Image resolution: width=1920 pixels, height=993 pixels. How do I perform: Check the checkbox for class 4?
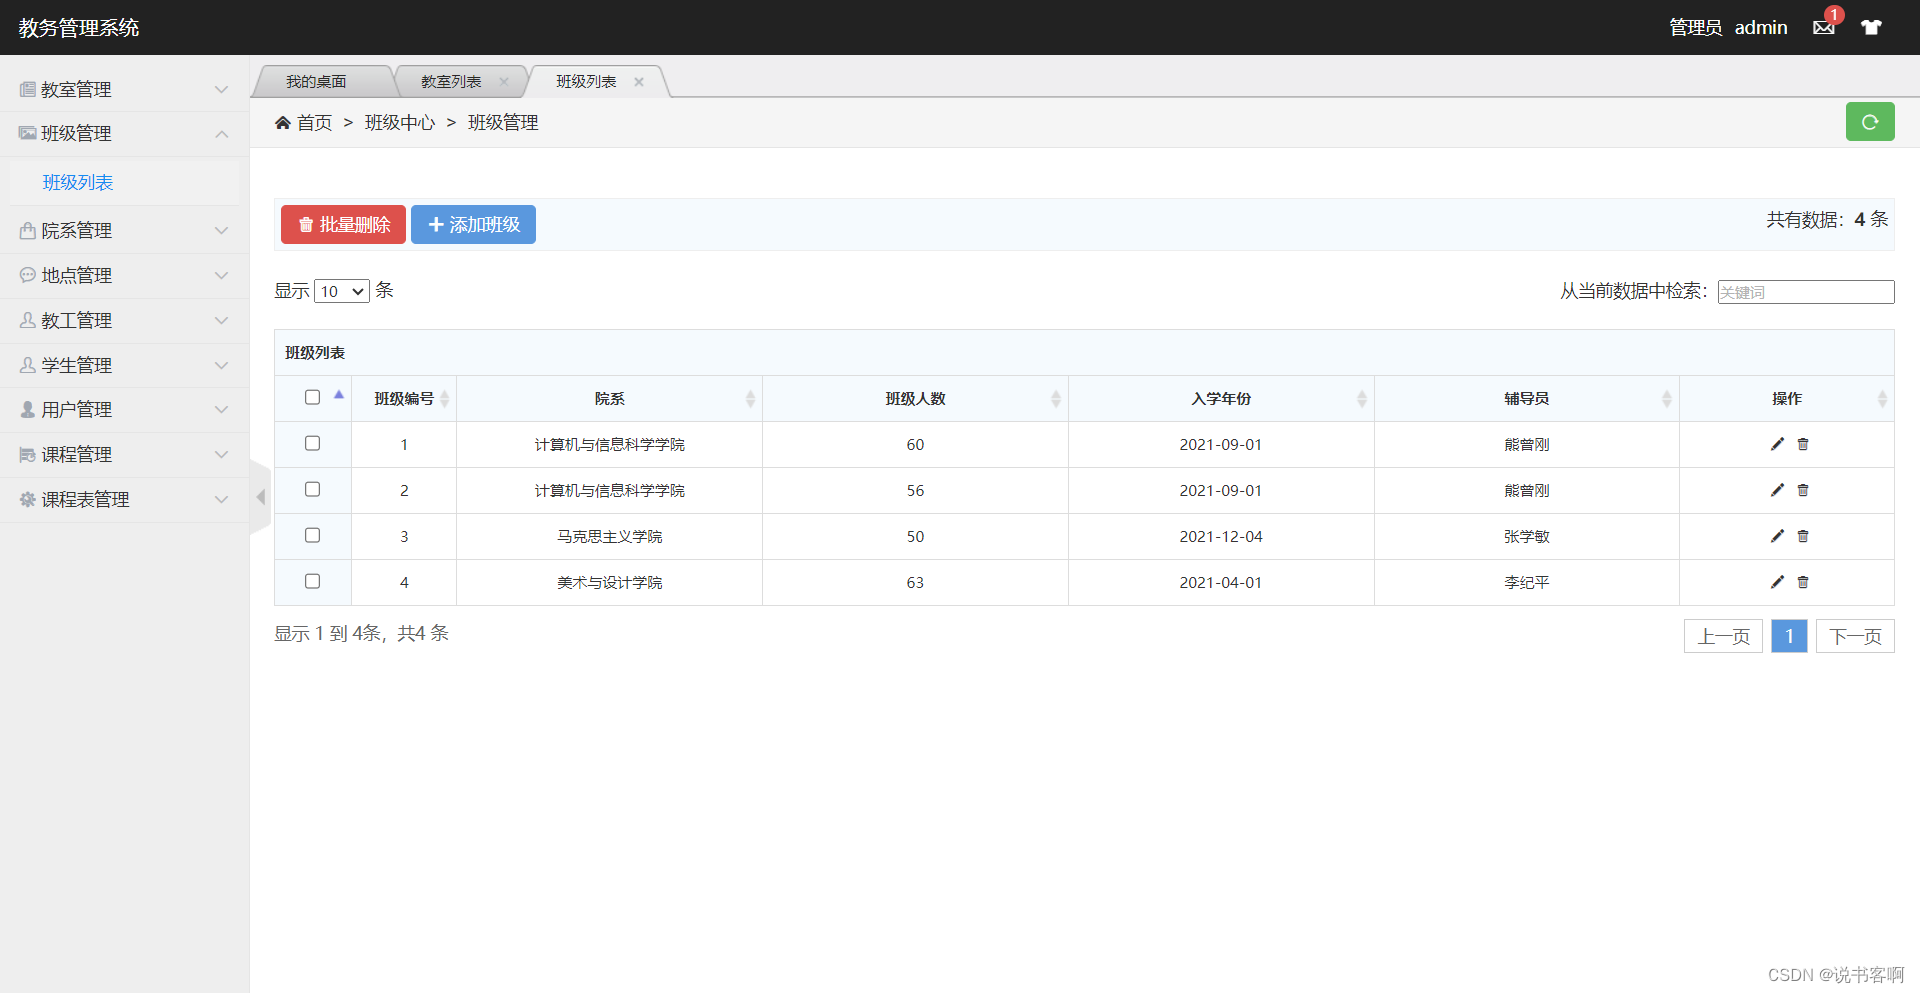coord(312,581)
